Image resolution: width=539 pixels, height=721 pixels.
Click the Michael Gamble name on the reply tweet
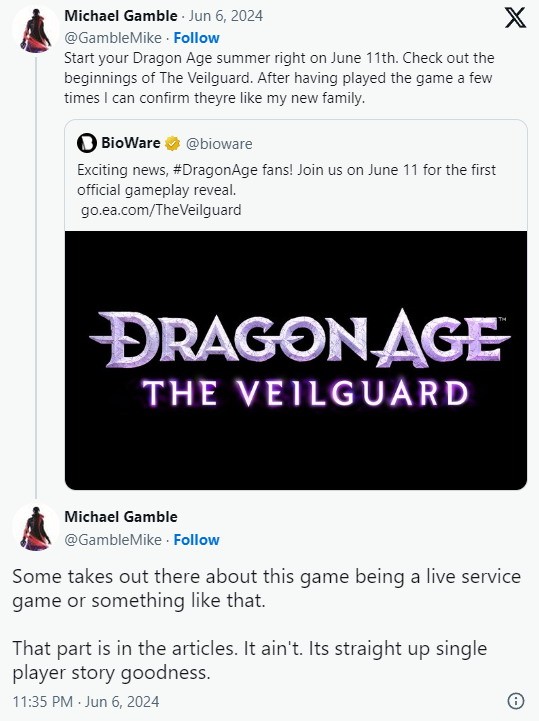(x=120, y=517)
